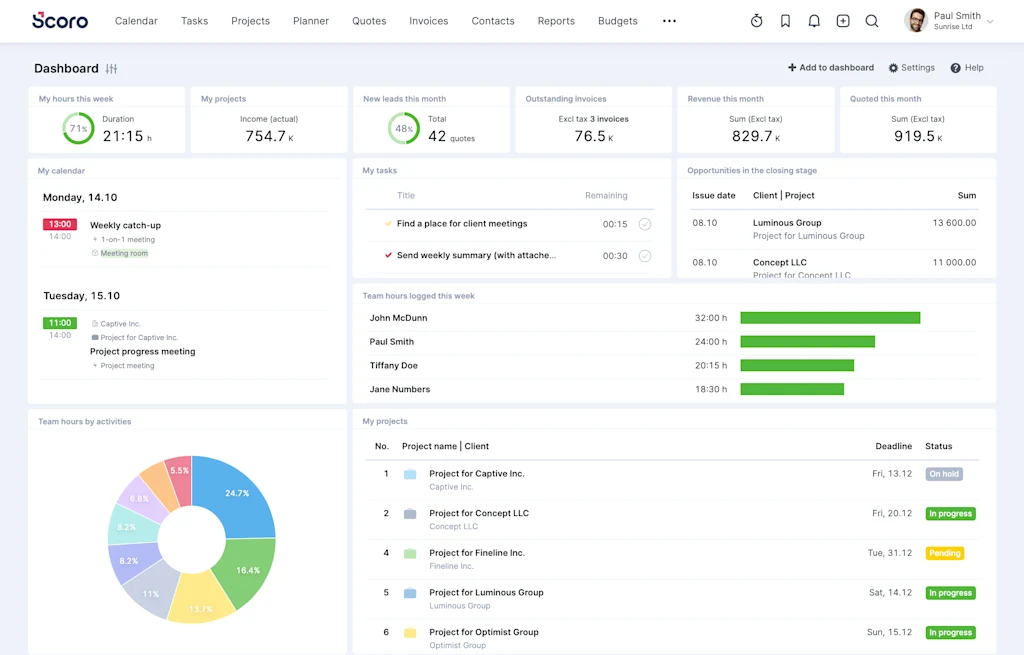Go to the Planner tab

click(x=310, y=21)
